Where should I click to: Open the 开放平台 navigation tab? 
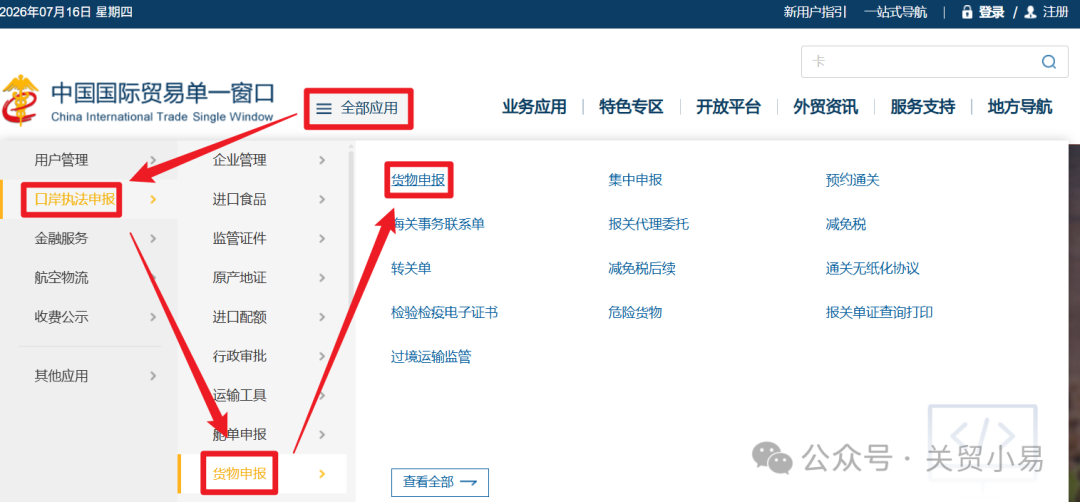[x=728, y=107]
